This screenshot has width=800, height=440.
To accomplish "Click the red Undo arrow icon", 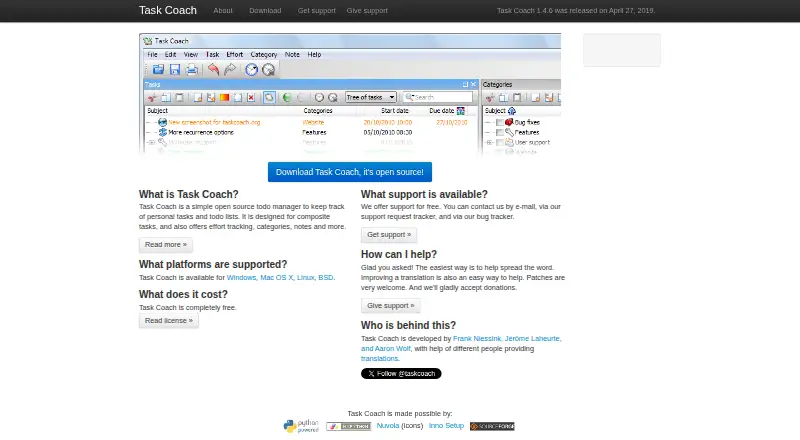I will (x=213, y=69).
